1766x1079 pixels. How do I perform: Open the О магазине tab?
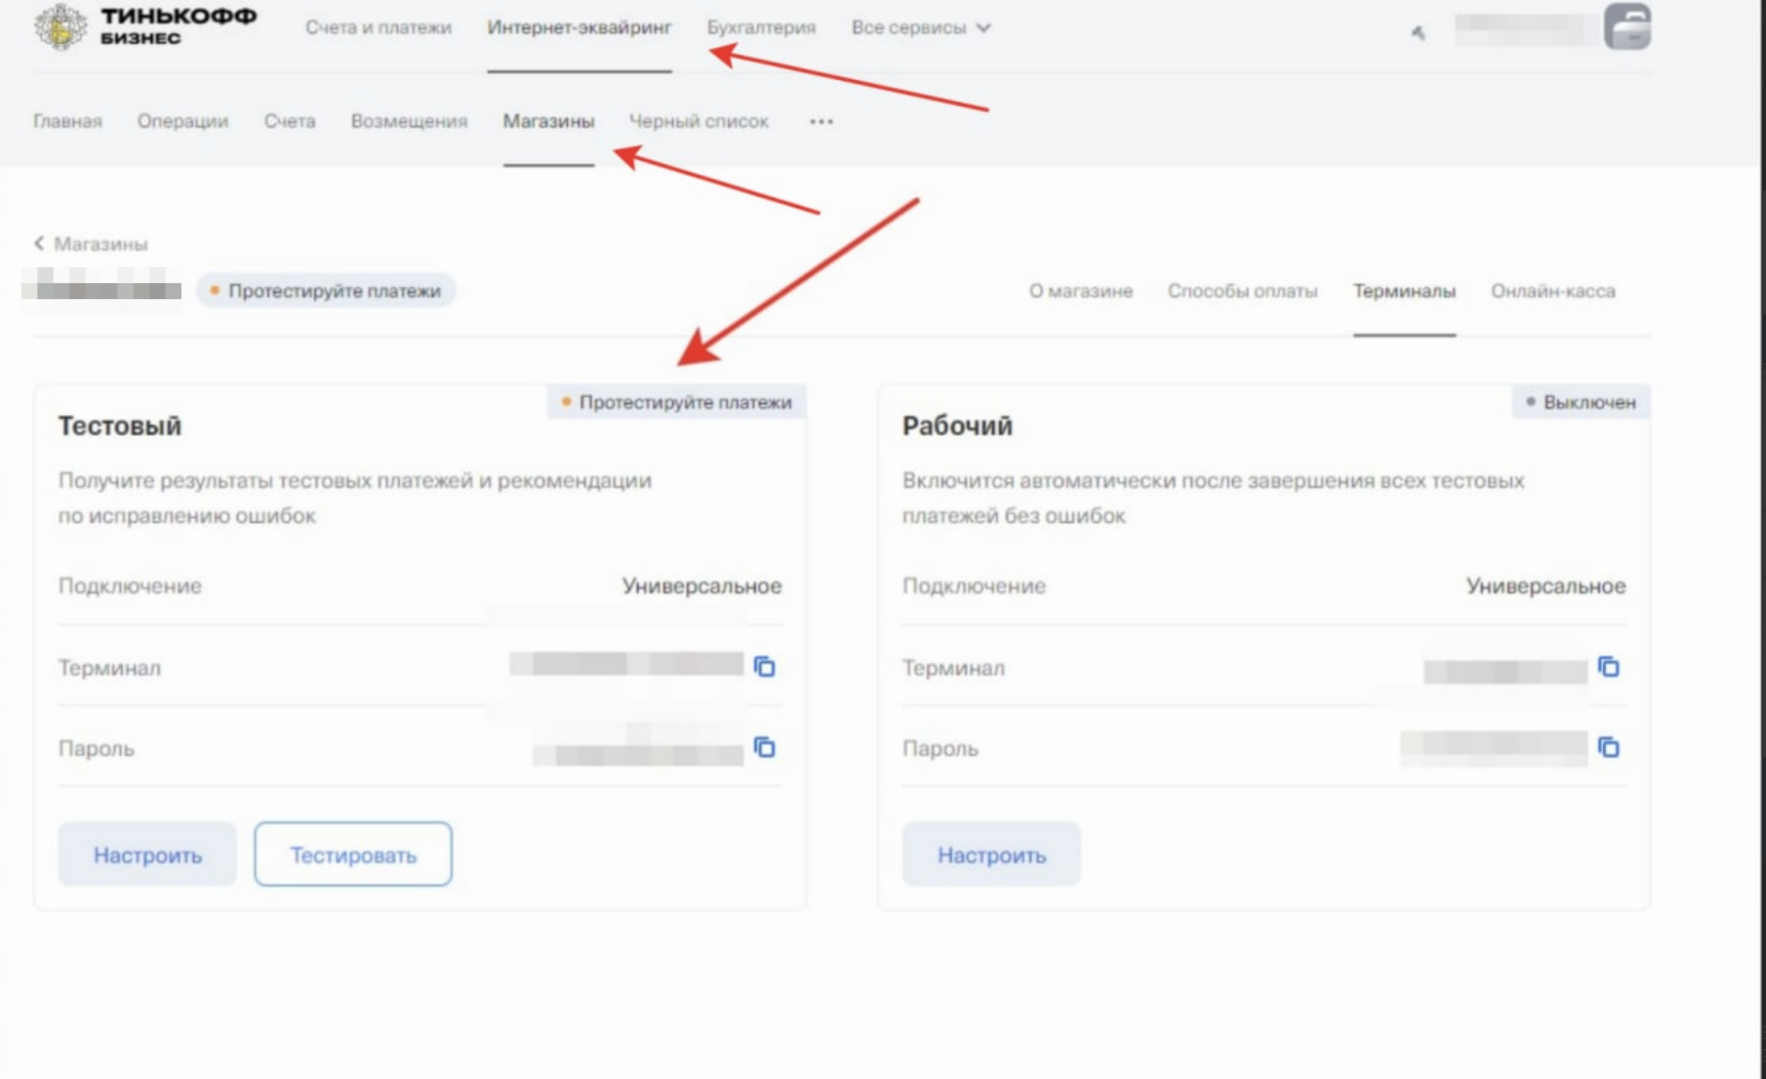1080,291
